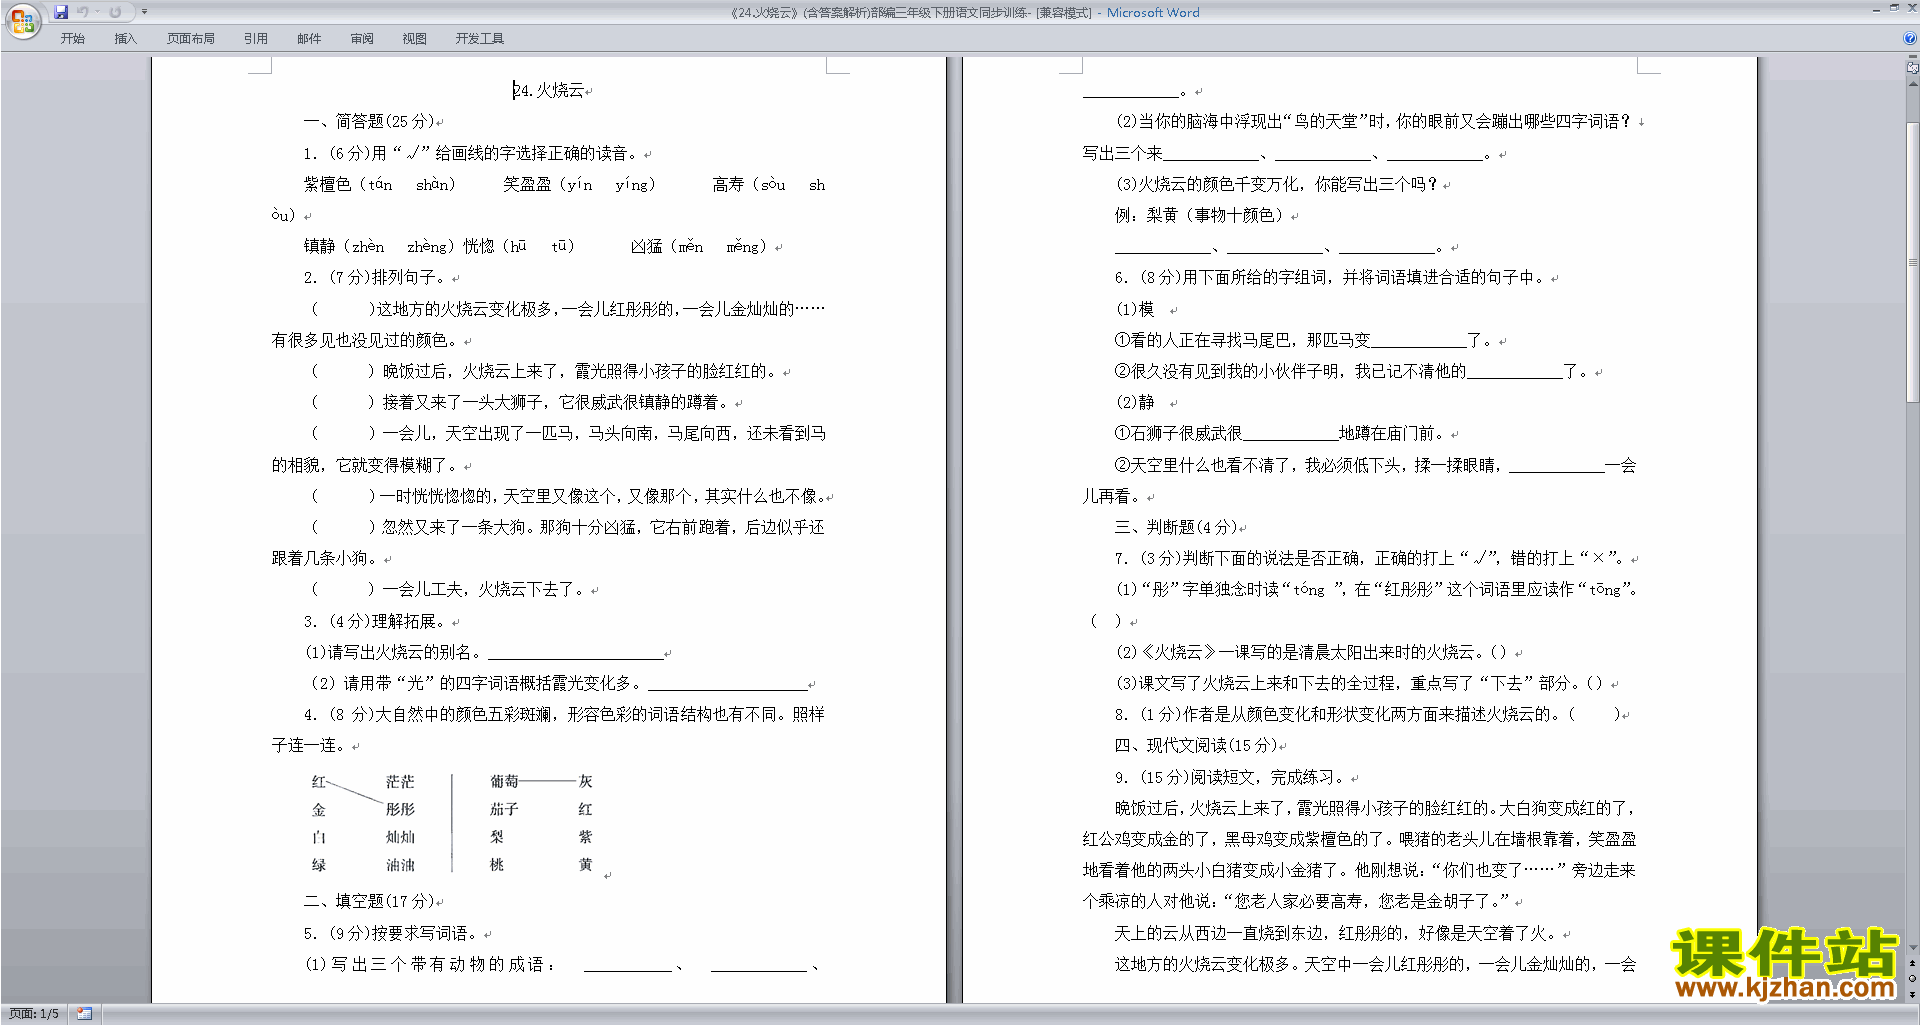Click the heading 二、填空题(17分)
Screen dimensions: 1920x1025
point(369,901)
